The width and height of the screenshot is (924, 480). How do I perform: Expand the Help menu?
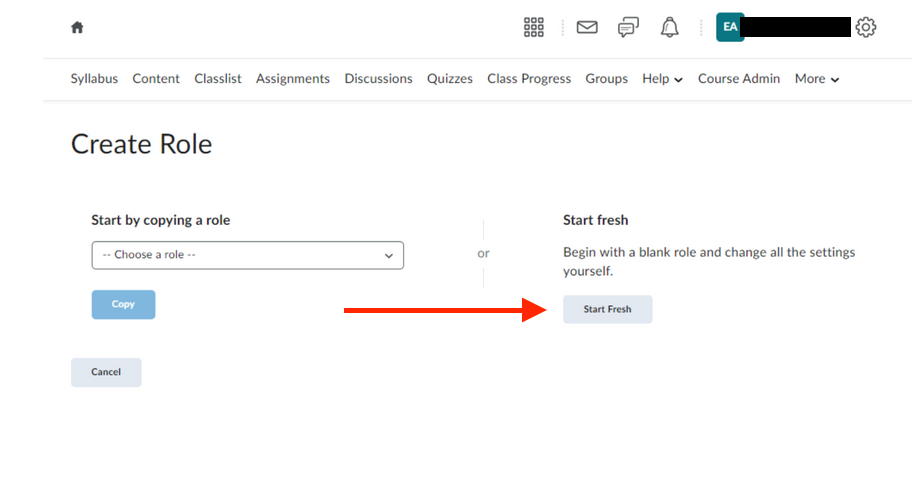coord(662,79)
